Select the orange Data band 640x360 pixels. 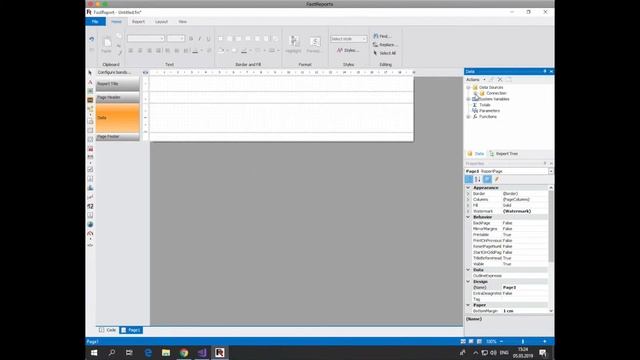118,118
